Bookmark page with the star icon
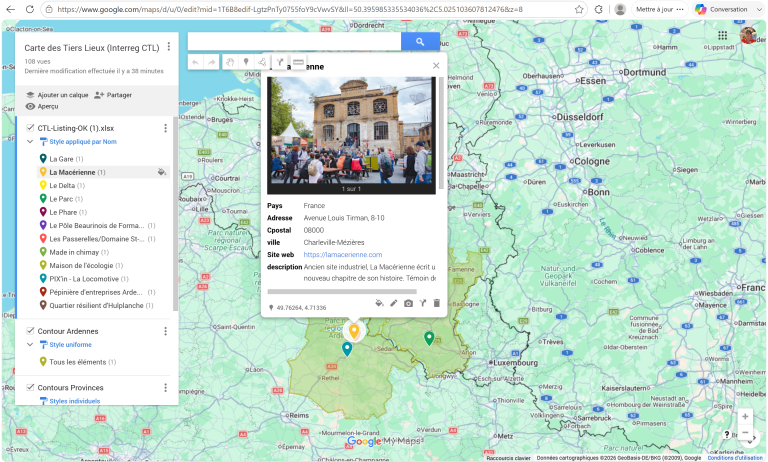Image resolution: width=768 pixels, height=462 pixels. [579, 9]
